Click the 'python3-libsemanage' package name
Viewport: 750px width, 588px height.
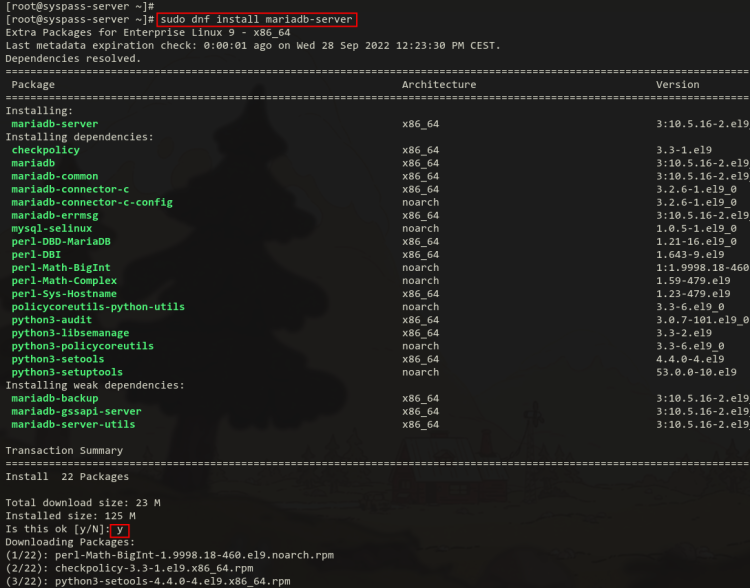coord(70,333)
